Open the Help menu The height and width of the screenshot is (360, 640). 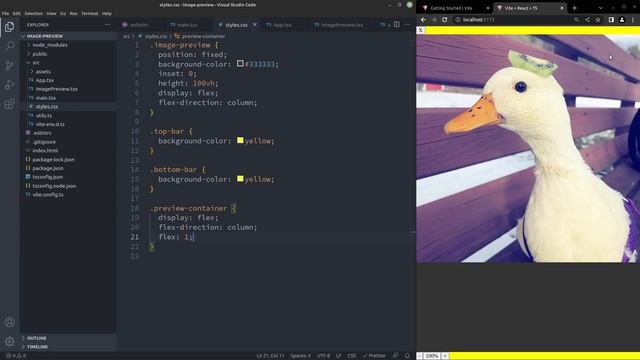pyautogui.click(x=107, y=13)
